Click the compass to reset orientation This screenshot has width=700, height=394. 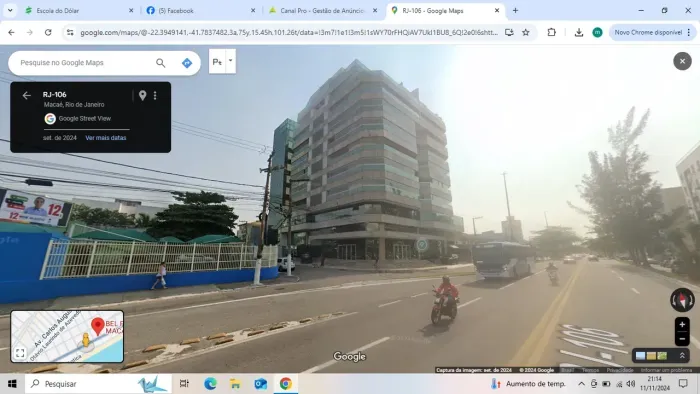click(x=682, y=299)
